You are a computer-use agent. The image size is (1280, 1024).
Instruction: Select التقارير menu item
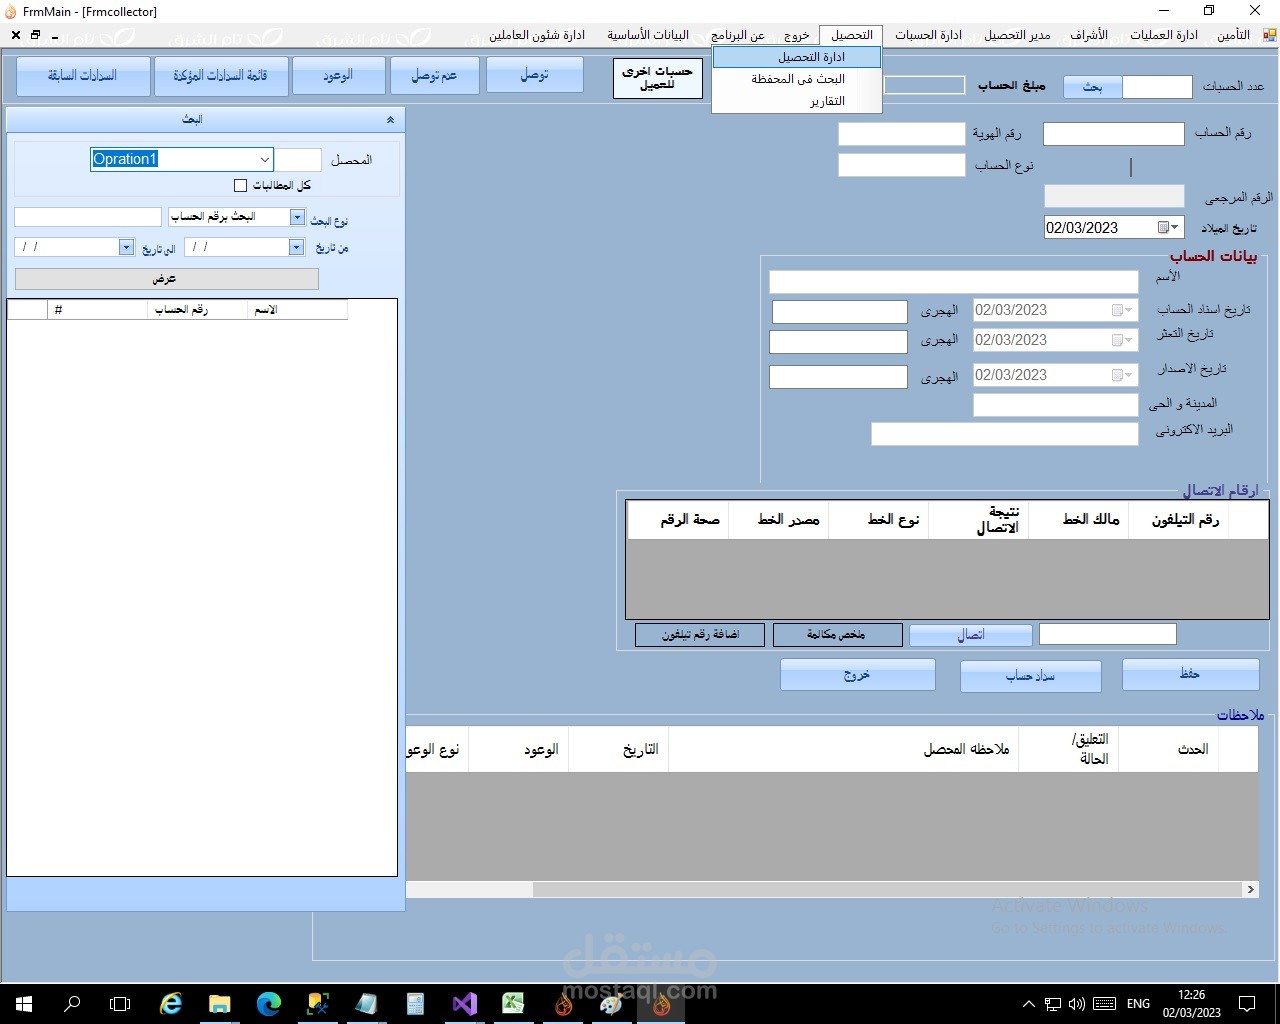click(797, 101)
